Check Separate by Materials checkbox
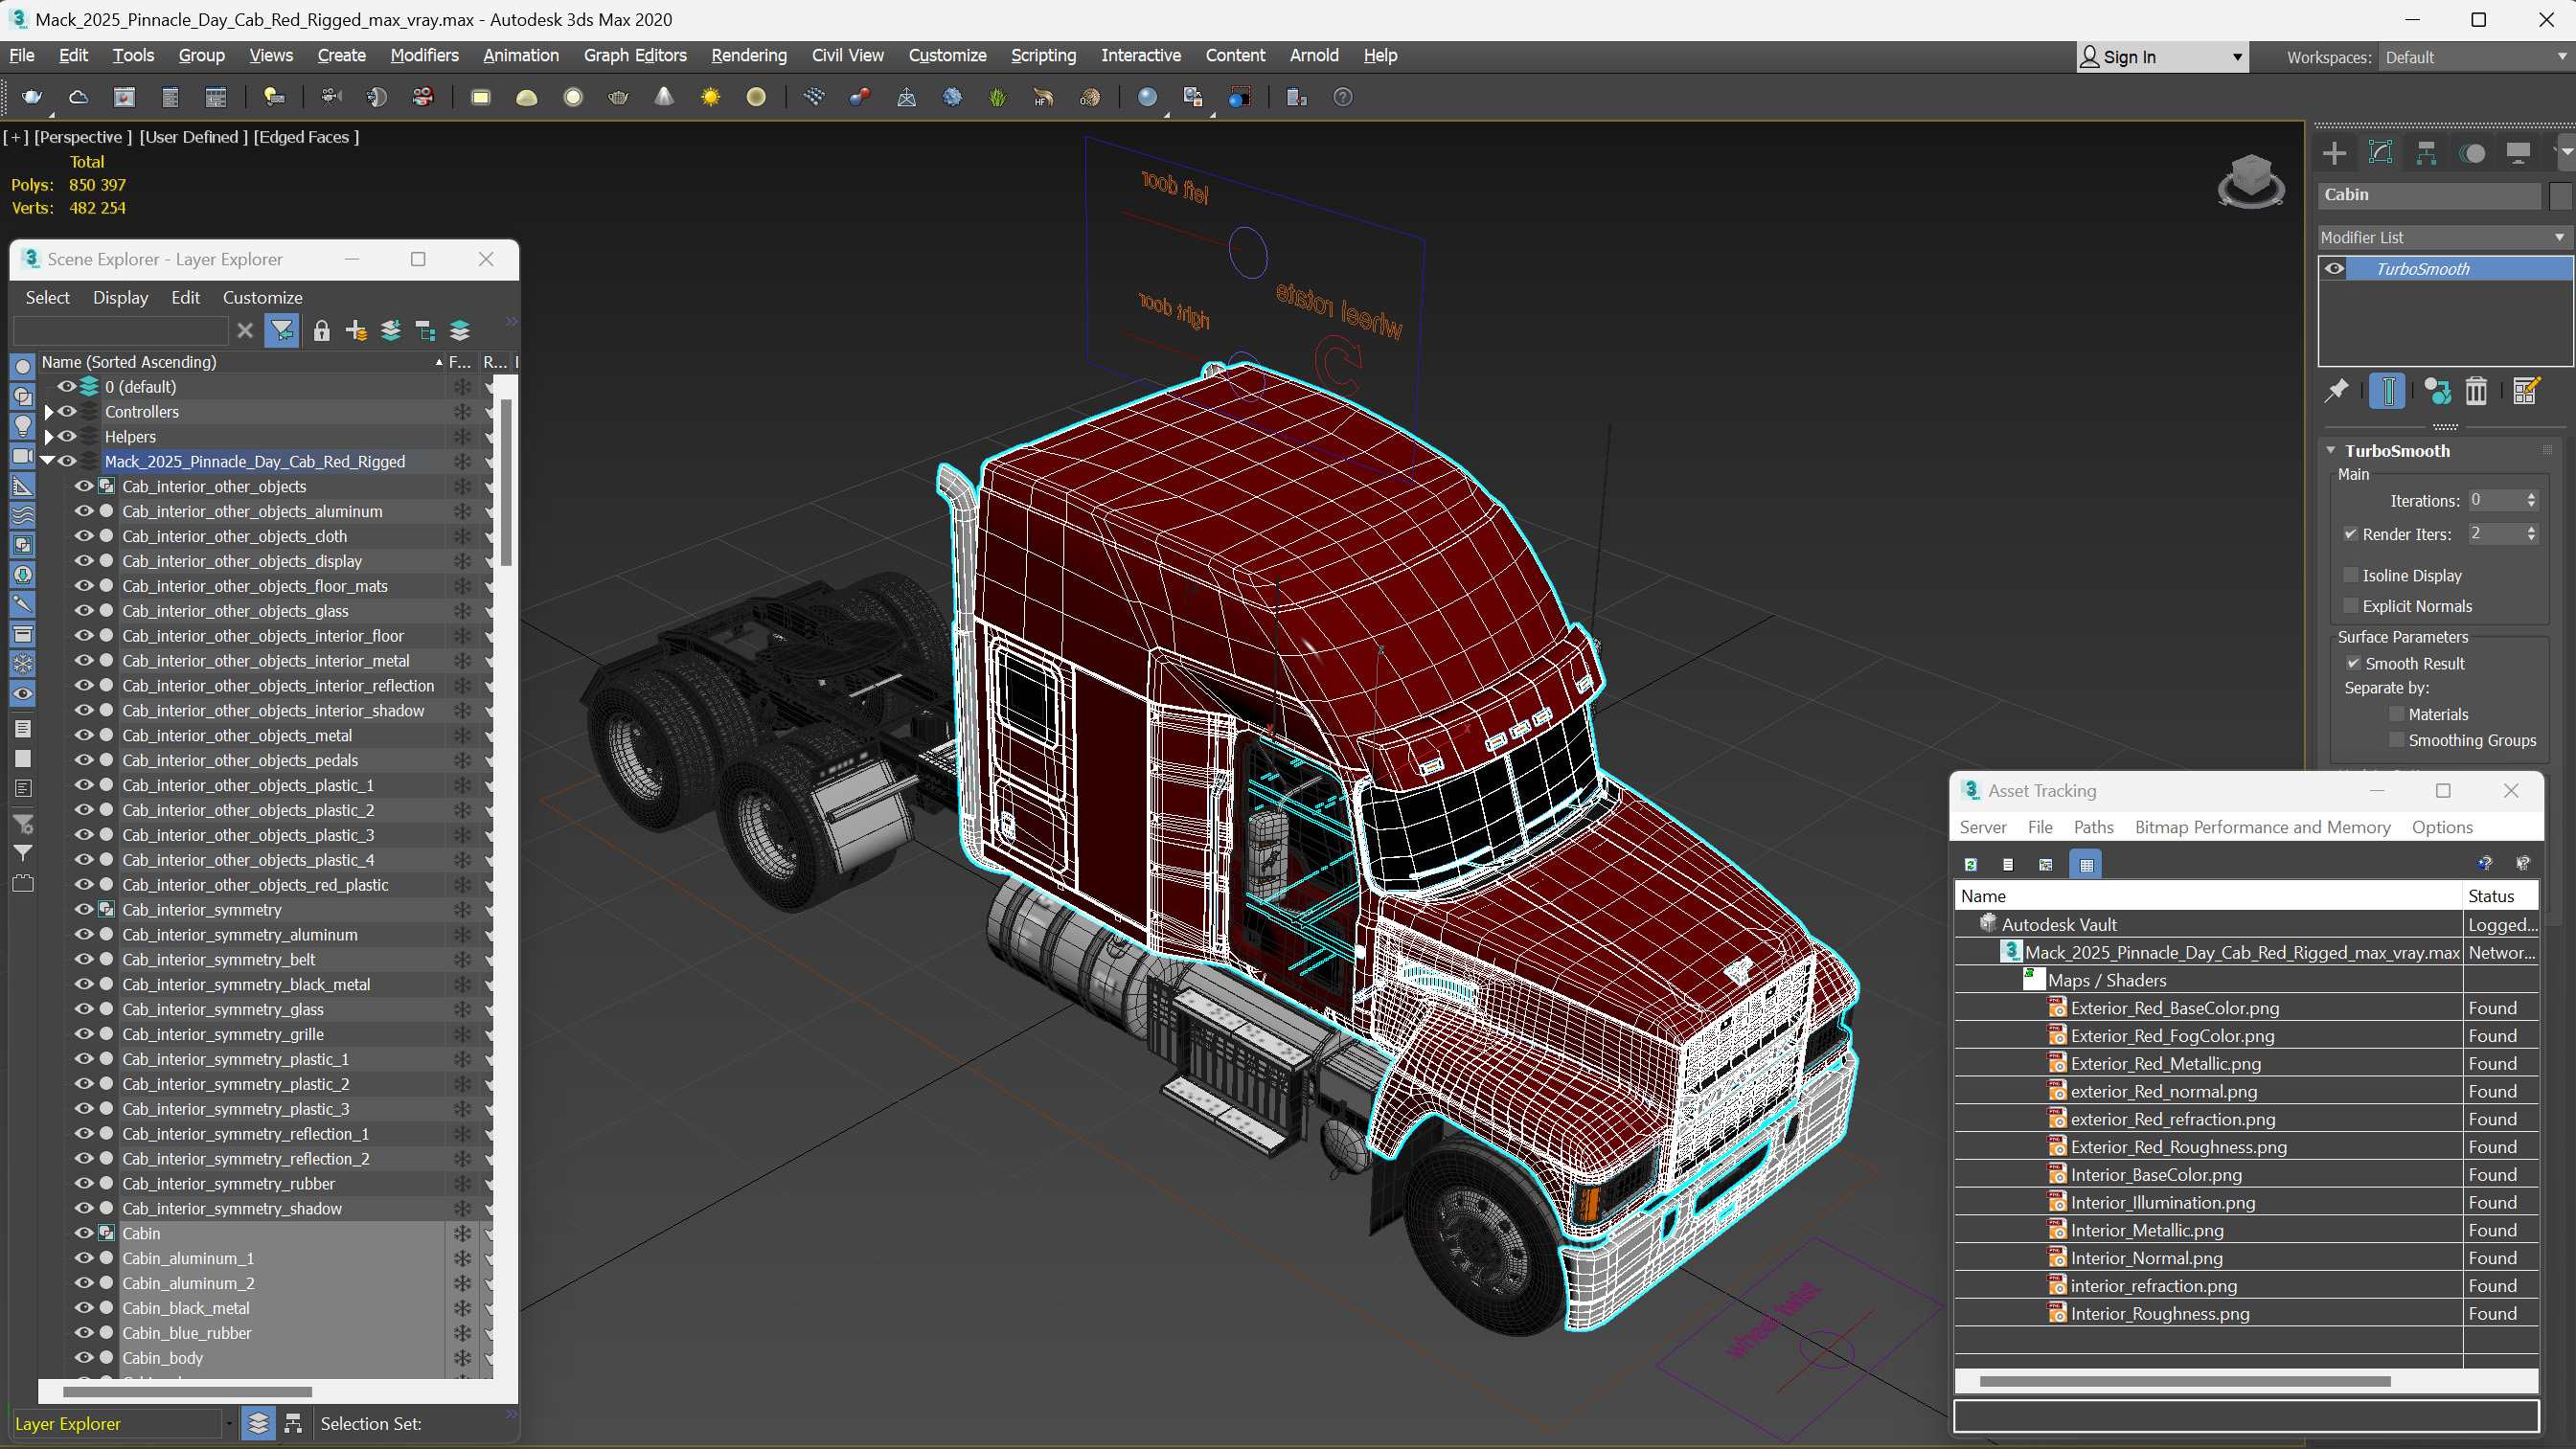Screen dimensions: 2576x1449 click(x=2396, y=714)
